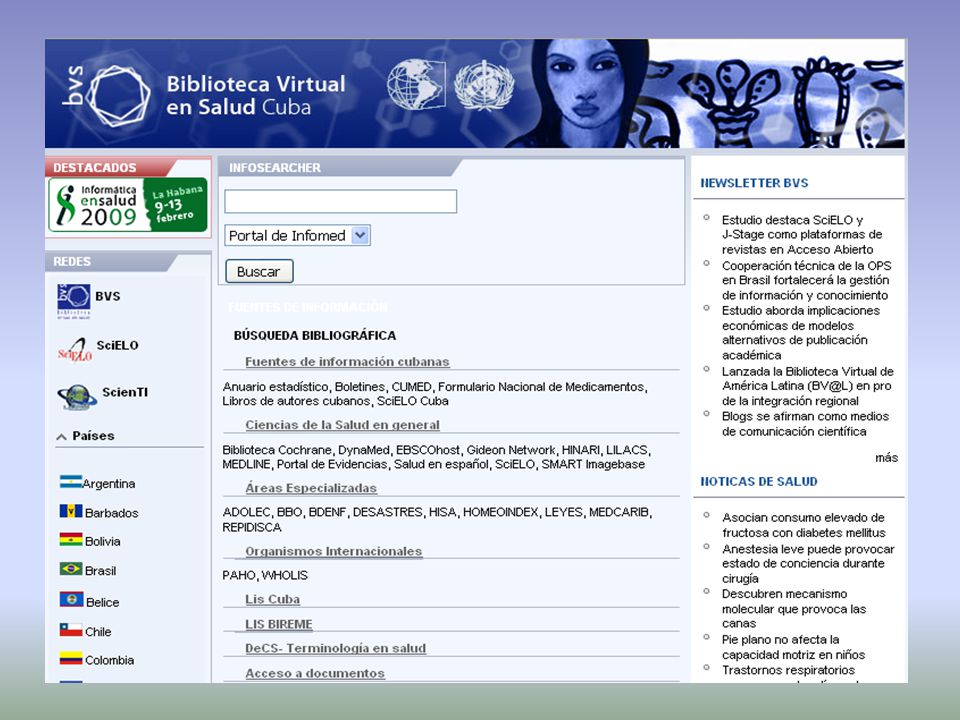
Task: Select Barbados in the country list
Action: tap(111, 513)
